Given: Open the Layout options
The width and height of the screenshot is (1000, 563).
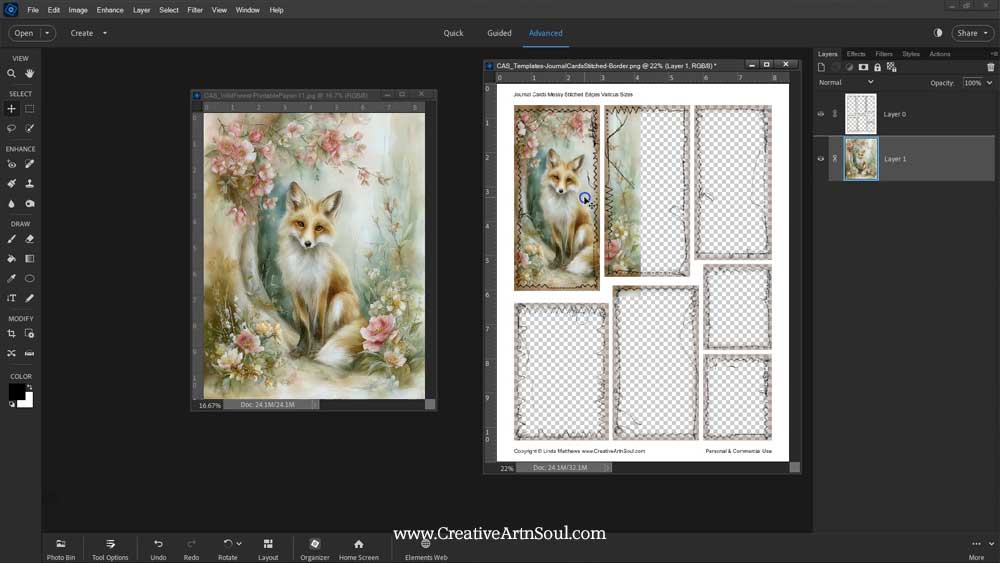Looking at the screenshot, I should click(268, 549).
